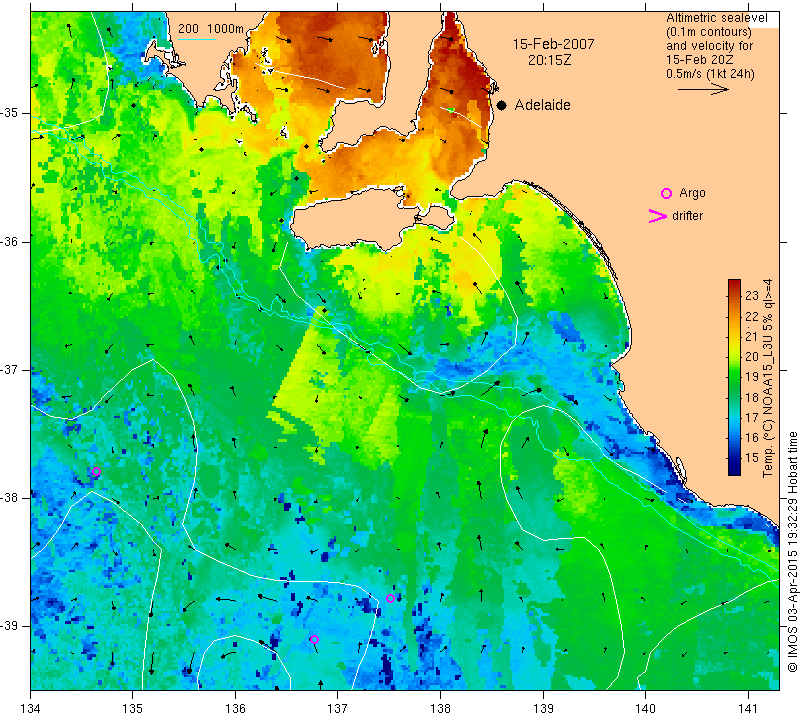800x720 pixels.
Task: Click the 21 value on temperature scale
Action: [752, 336]
